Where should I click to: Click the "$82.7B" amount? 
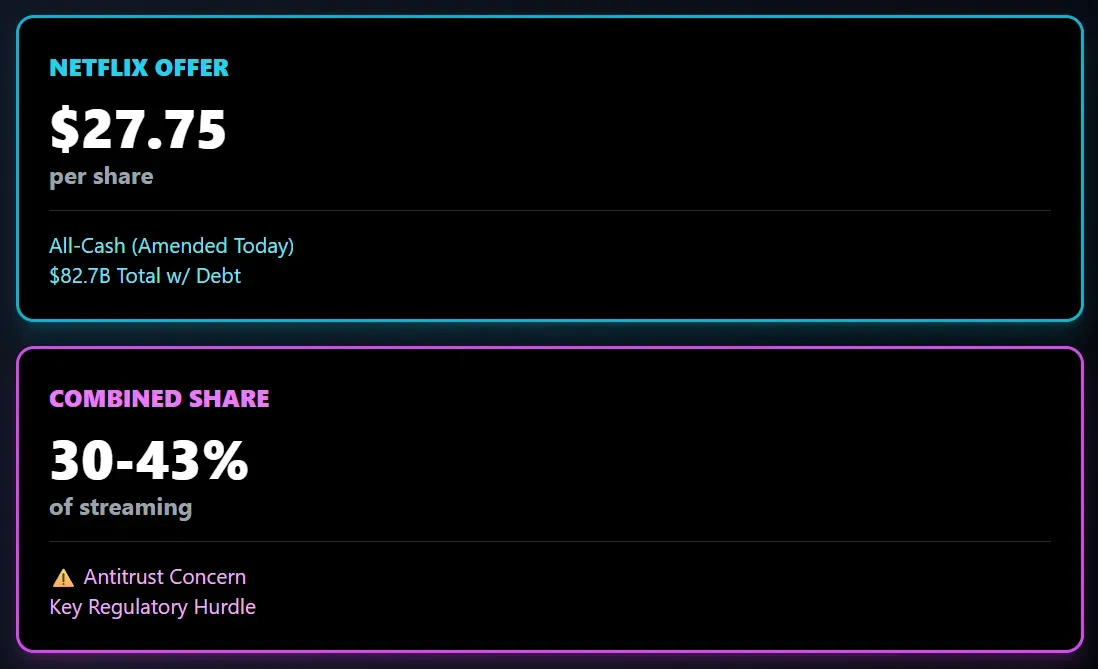(80, 276)
